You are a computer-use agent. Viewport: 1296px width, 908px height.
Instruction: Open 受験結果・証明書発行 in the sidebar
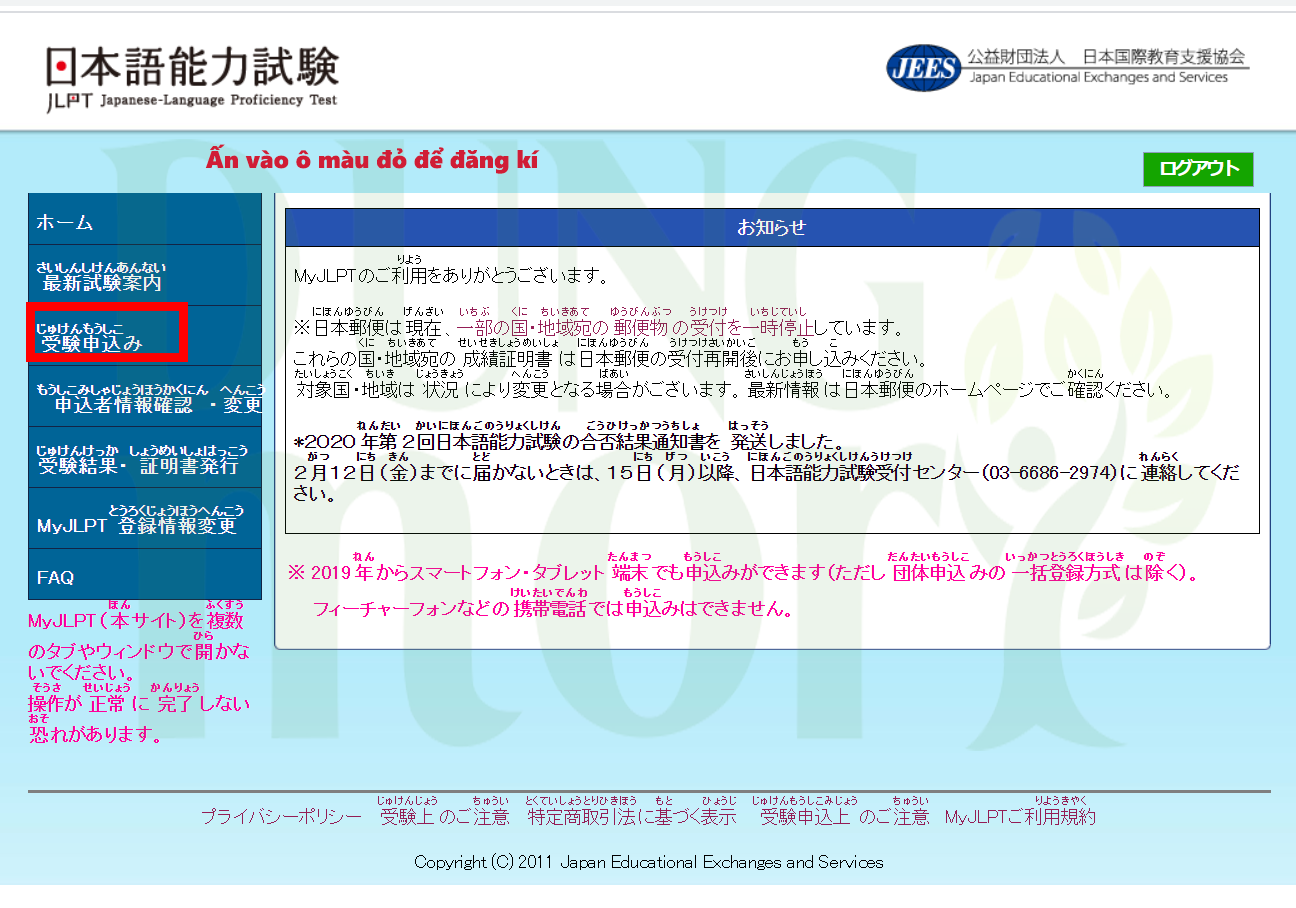pyautogui.click(x=145, y=458)
